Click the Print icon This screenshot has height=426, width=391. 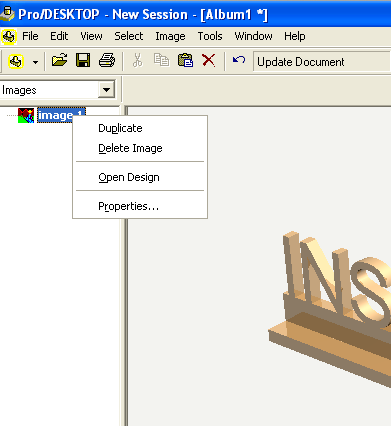tap(107, 61)
